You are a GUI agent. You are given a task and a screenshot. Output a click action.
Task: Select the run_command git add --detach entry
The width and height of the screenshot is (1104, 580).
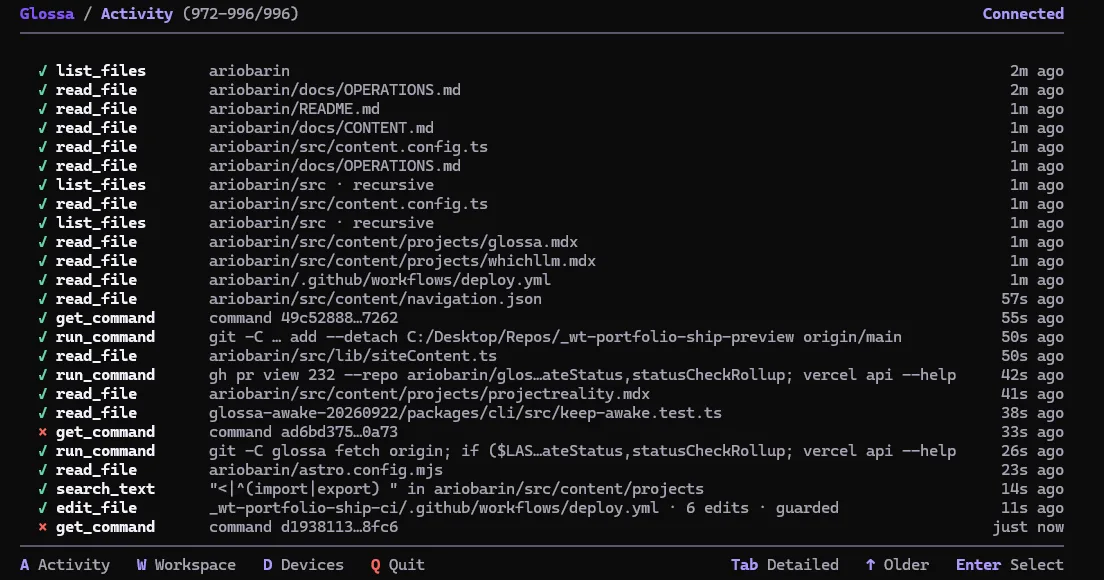pyautogui.click(x=551, y=337)
